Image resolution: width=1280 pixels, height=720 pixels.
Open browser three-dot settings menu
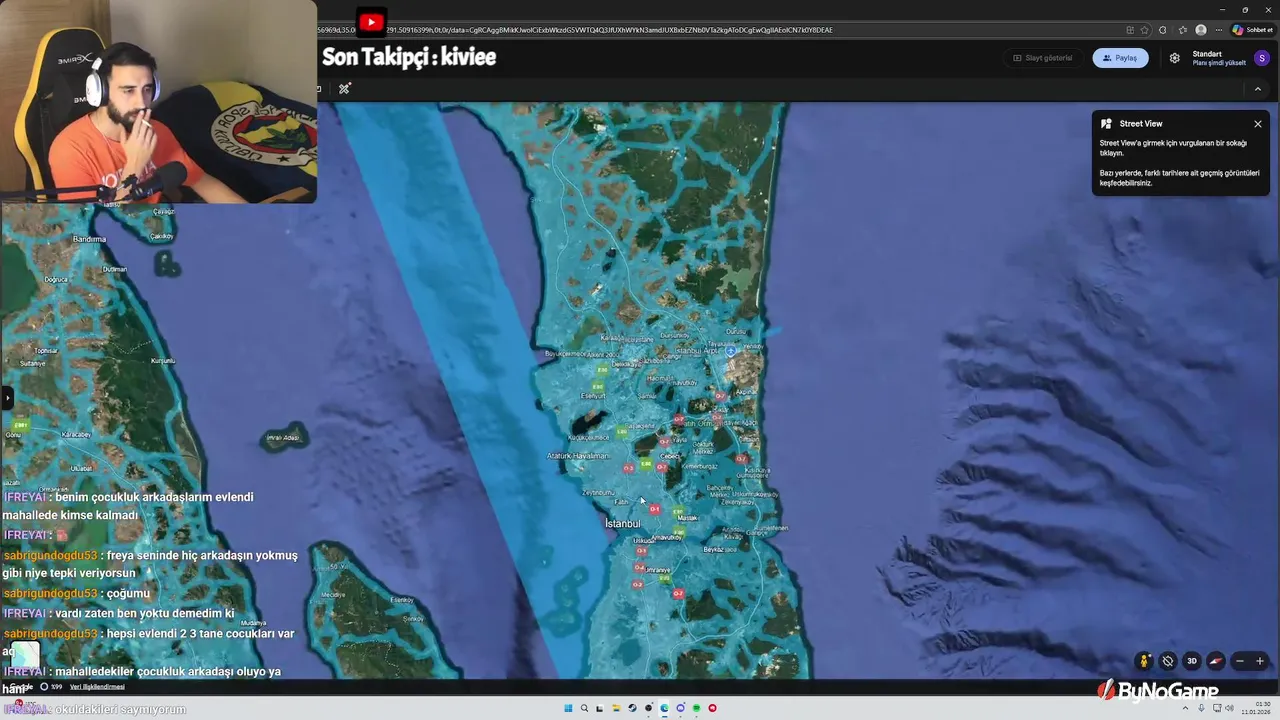(x=1219, y=30)
